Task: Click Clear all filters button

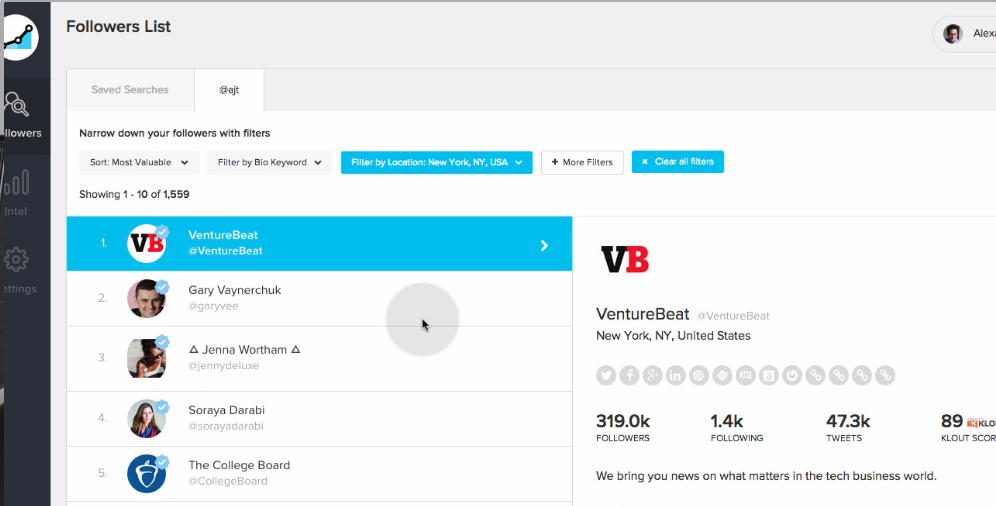Action: coord(678,162)
